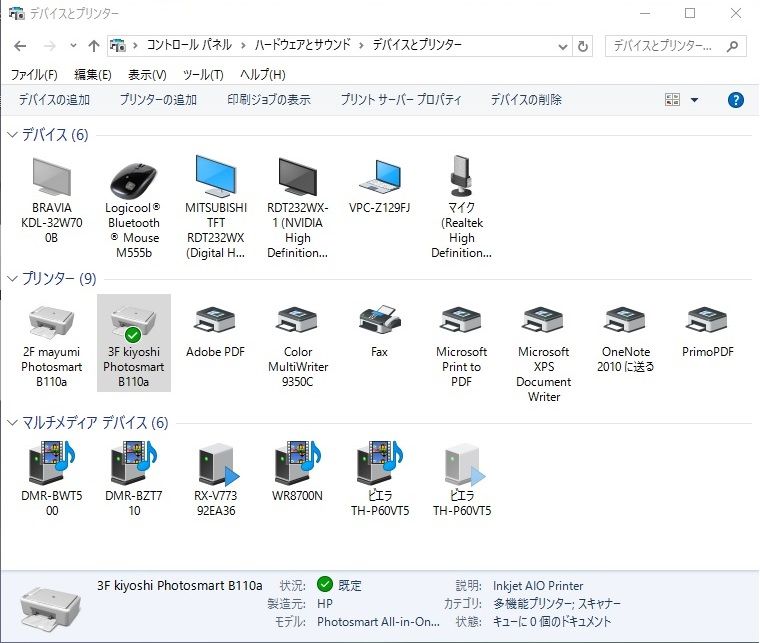Image resolution: width=760 pixels, height=643 pixels.
Task: Expand the ハードウェアとサウンド breadcrumb arrow
Action: [x=361, y=46]
